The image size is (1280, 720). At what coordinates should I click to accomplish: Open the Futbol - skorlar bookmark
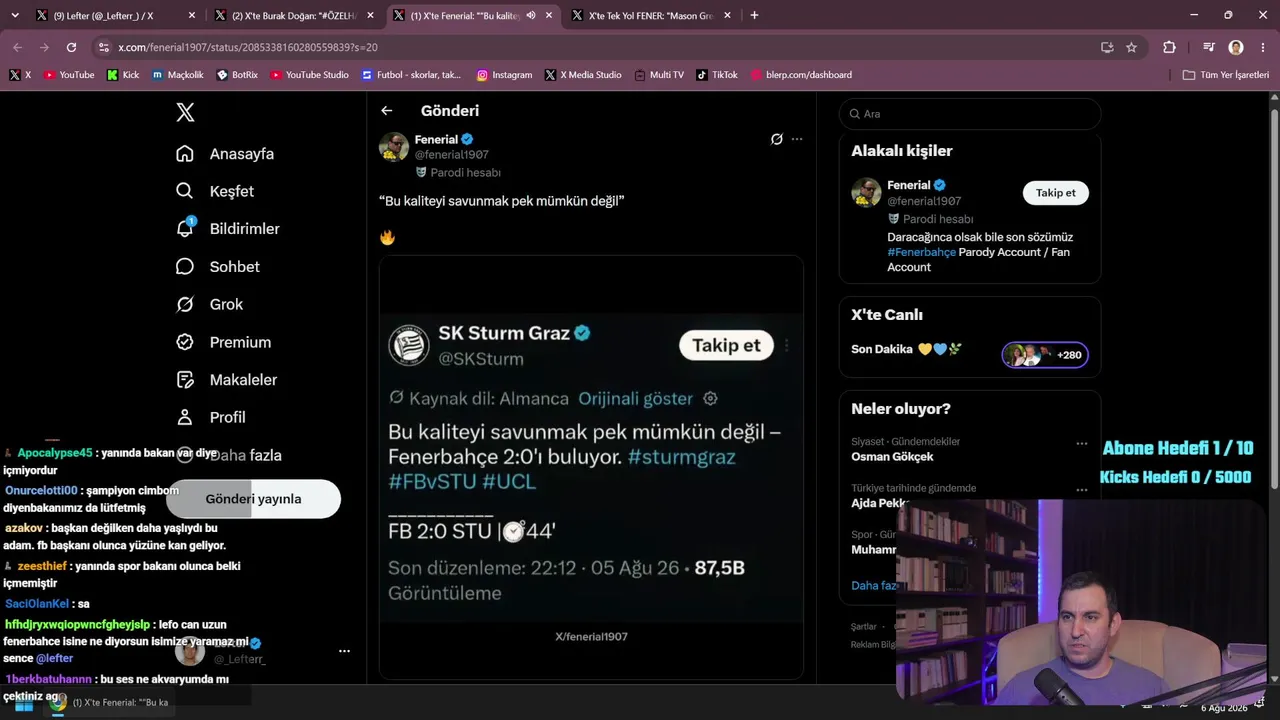[x=411, y=75]
